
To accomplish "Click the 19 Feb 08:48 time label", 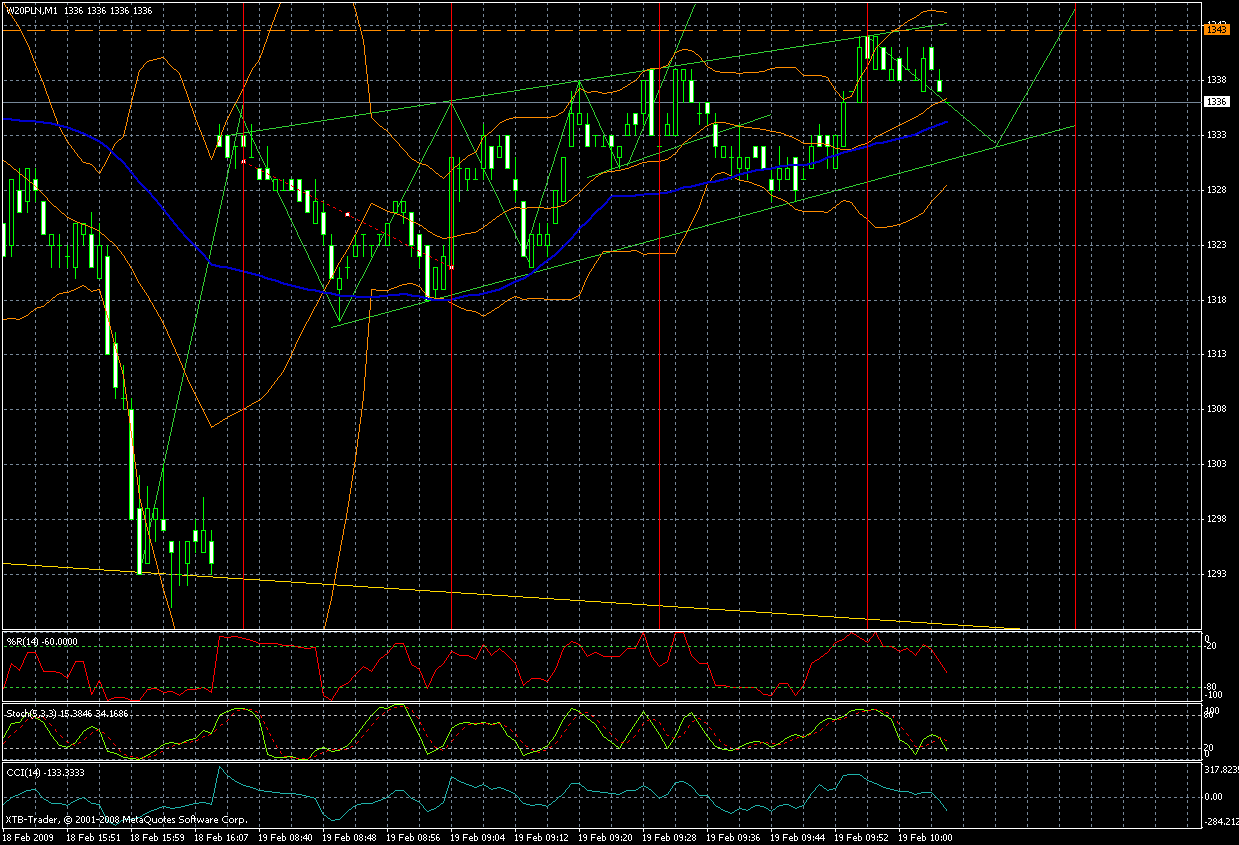I will 351,837.
